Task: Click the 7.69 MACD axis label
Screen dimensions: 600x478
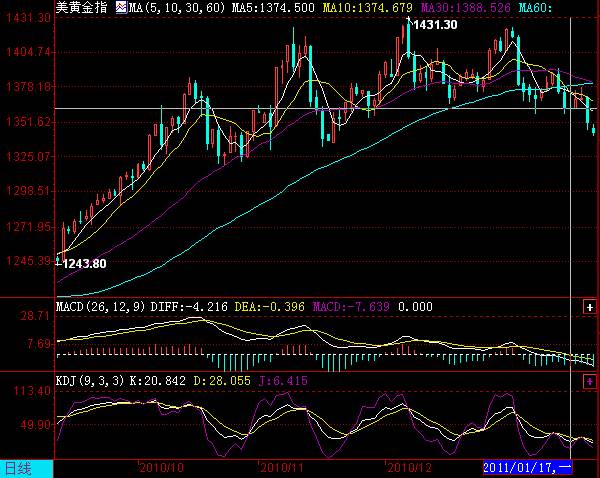Action: [38, 344]
